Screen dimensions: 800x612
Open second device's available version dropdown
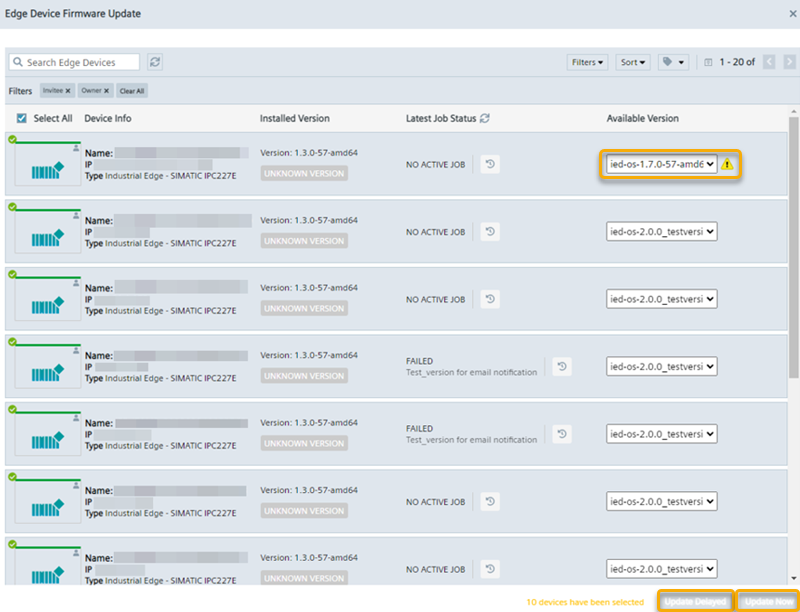(662, 232)
